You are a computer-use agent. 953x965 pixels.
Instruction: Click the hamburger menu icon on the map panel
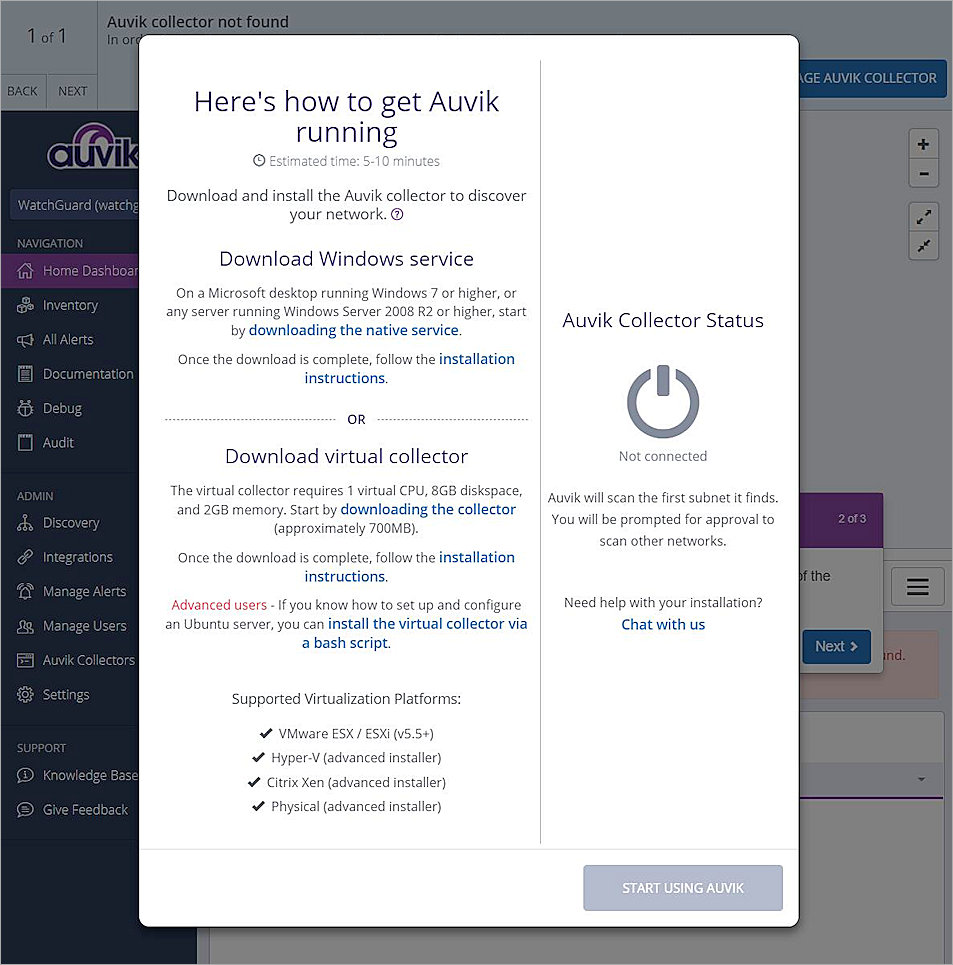917,587
